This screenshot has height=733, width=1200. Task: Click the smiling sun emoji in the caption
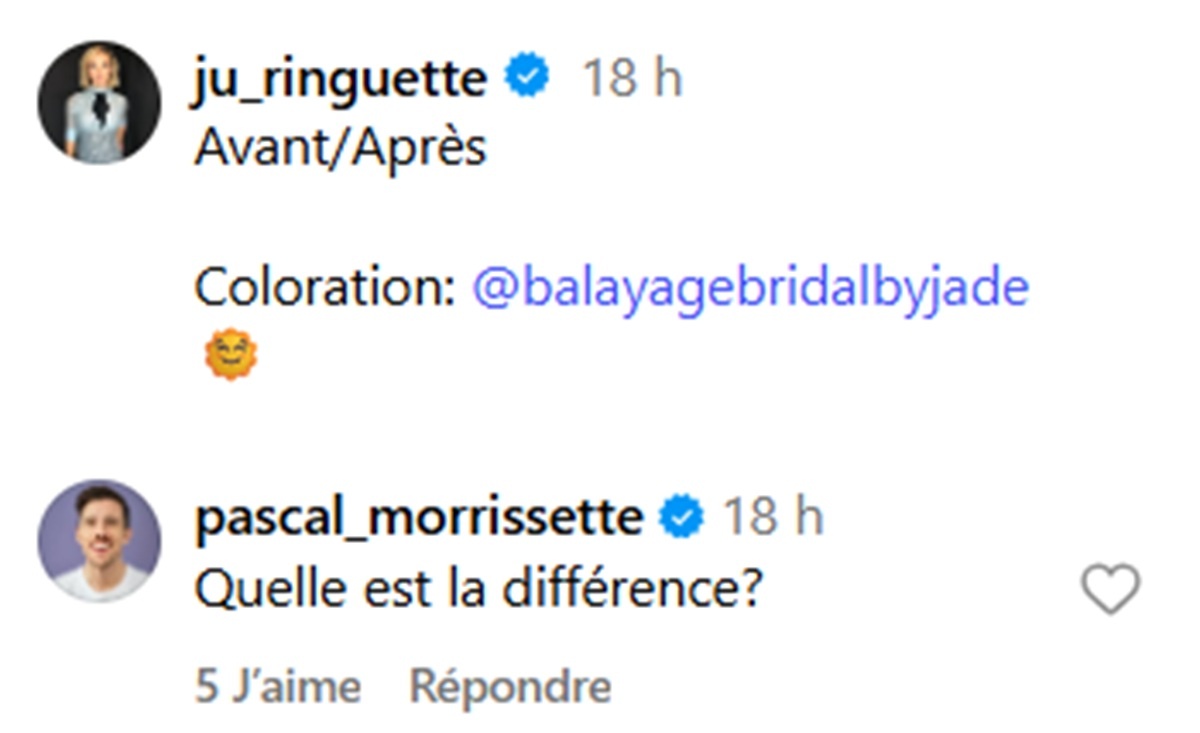(x=231, y=357)
